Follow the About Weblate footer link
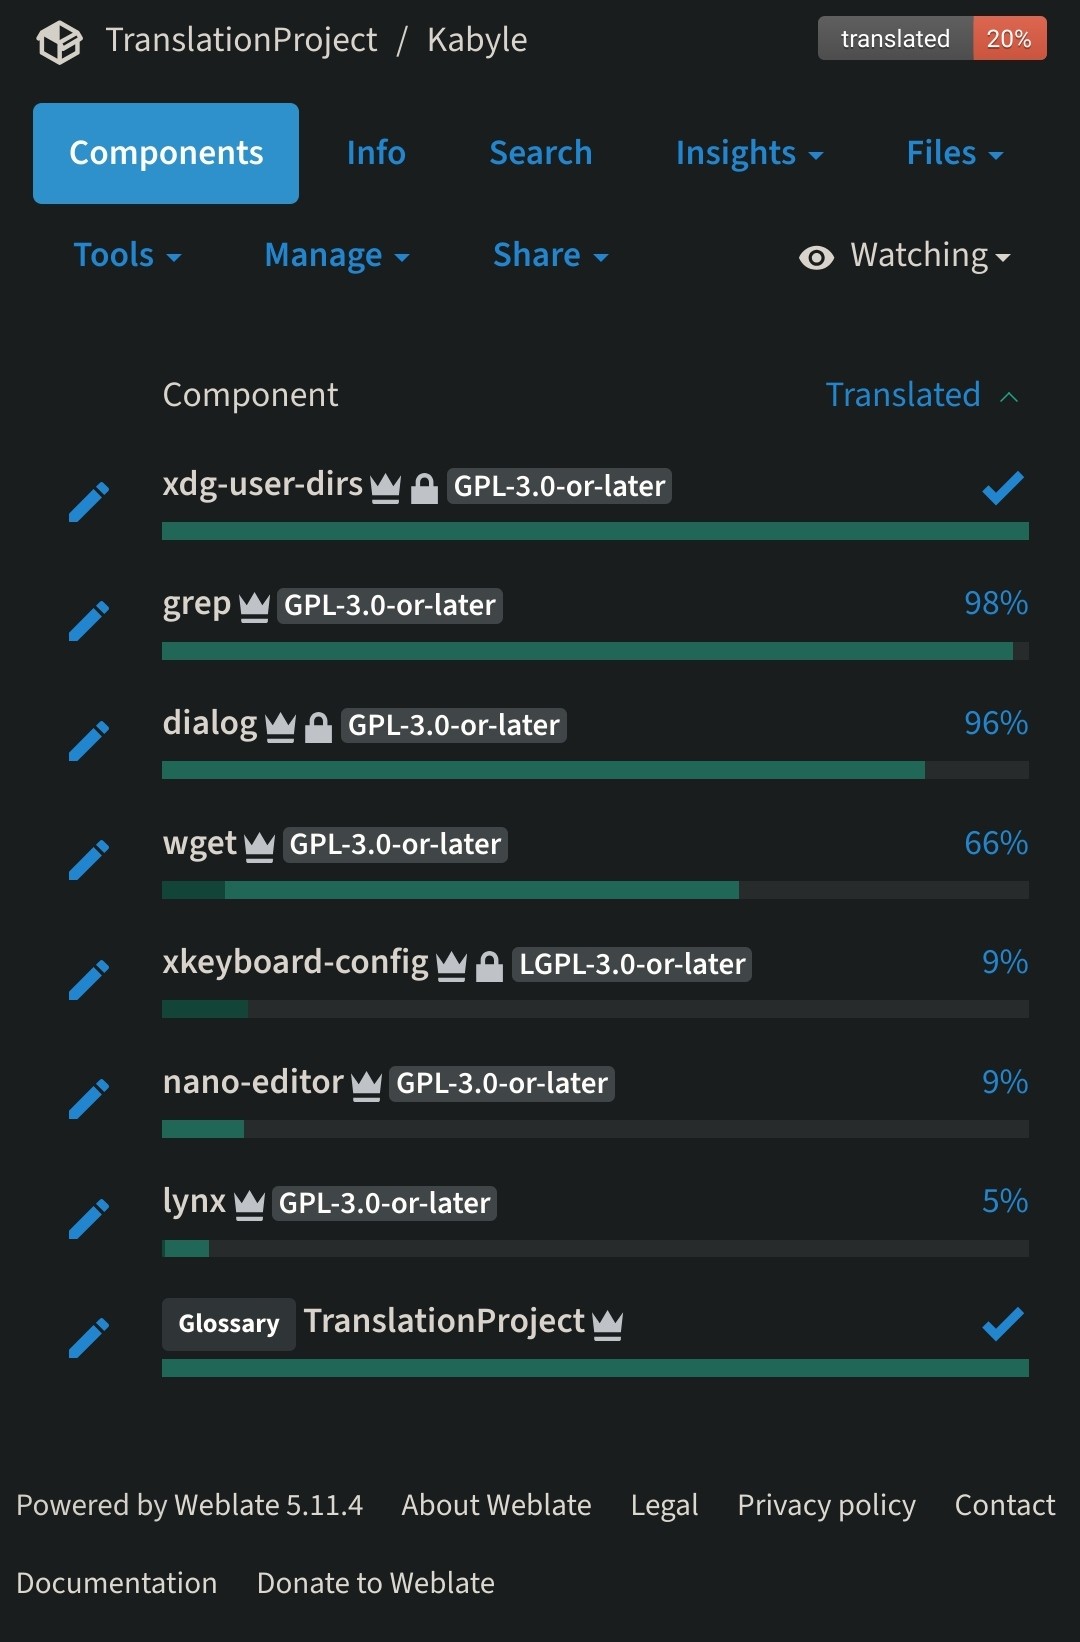Image resolution: width=1080 pixels, height=1642 pixels. click(x=496, y=1505)
